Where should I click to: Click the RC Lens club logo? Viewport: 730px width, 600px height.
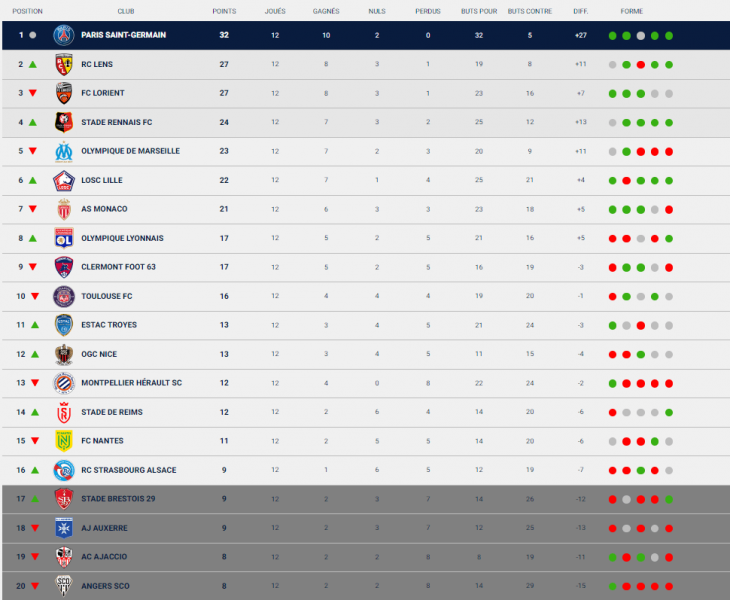pos(64,64)
